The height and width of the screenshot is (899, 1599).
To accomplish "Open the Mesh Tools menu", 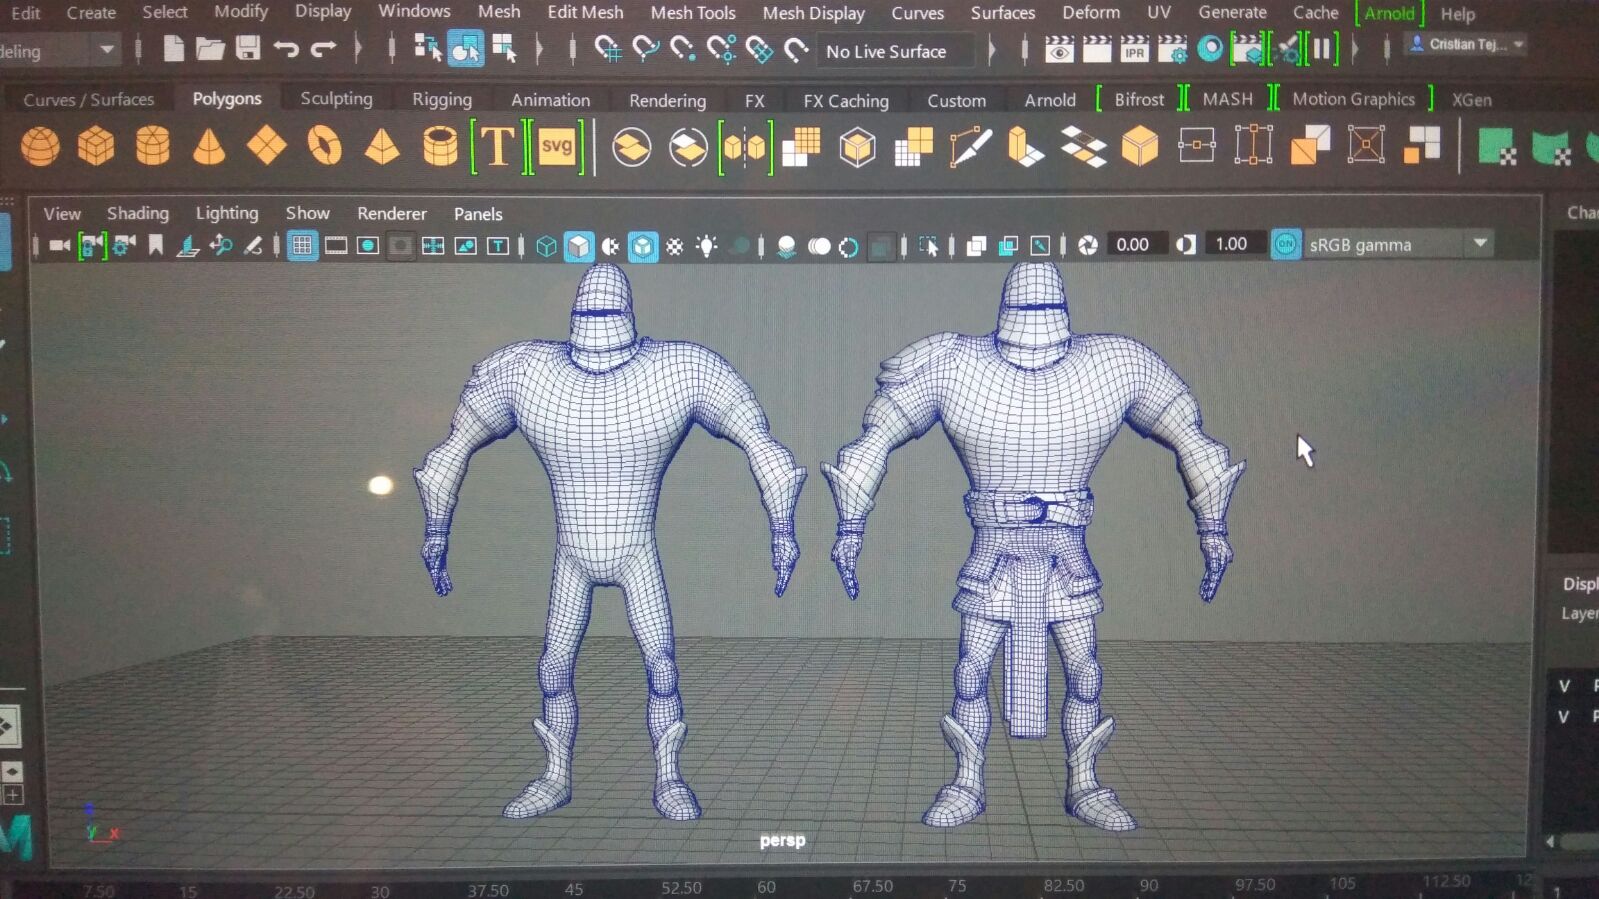I will point(692,13).
